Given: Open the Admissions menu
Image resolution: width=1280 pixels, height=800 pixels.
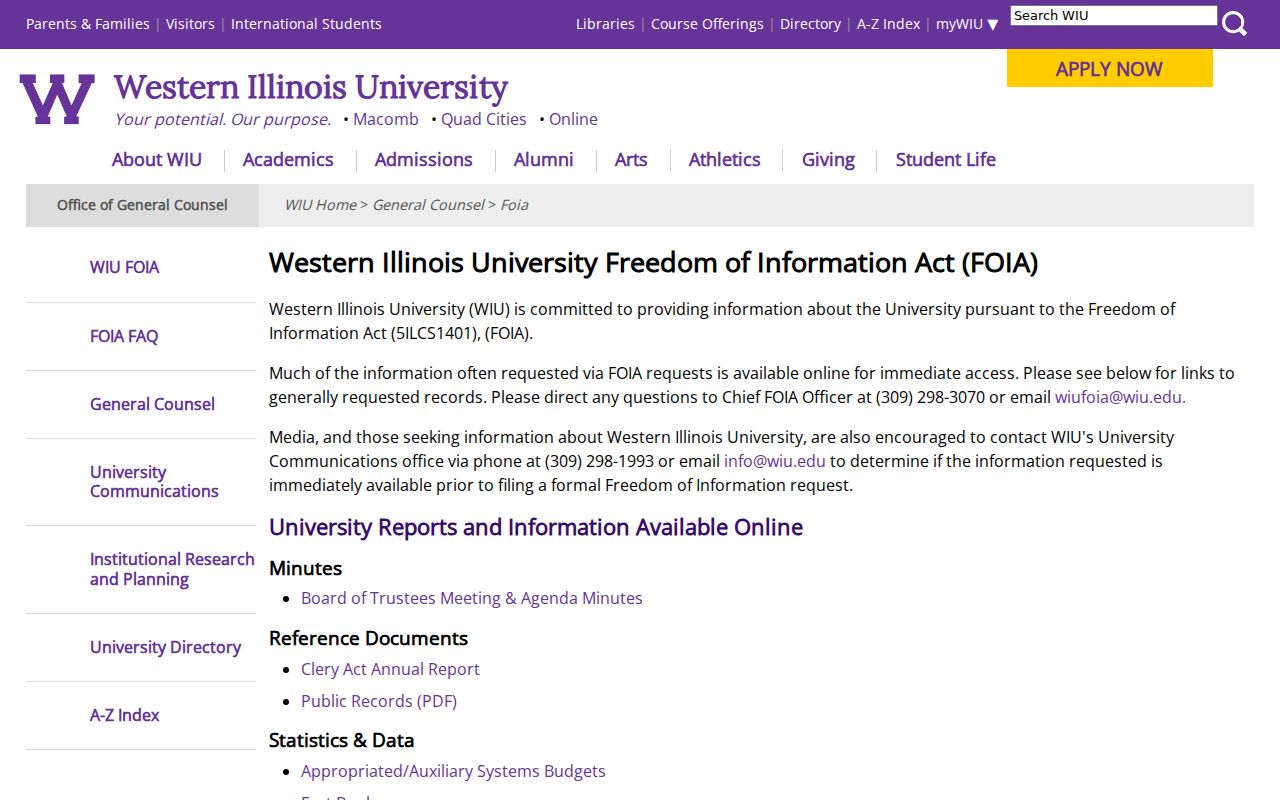Looking at the screenshot, I should coord(423,160).
